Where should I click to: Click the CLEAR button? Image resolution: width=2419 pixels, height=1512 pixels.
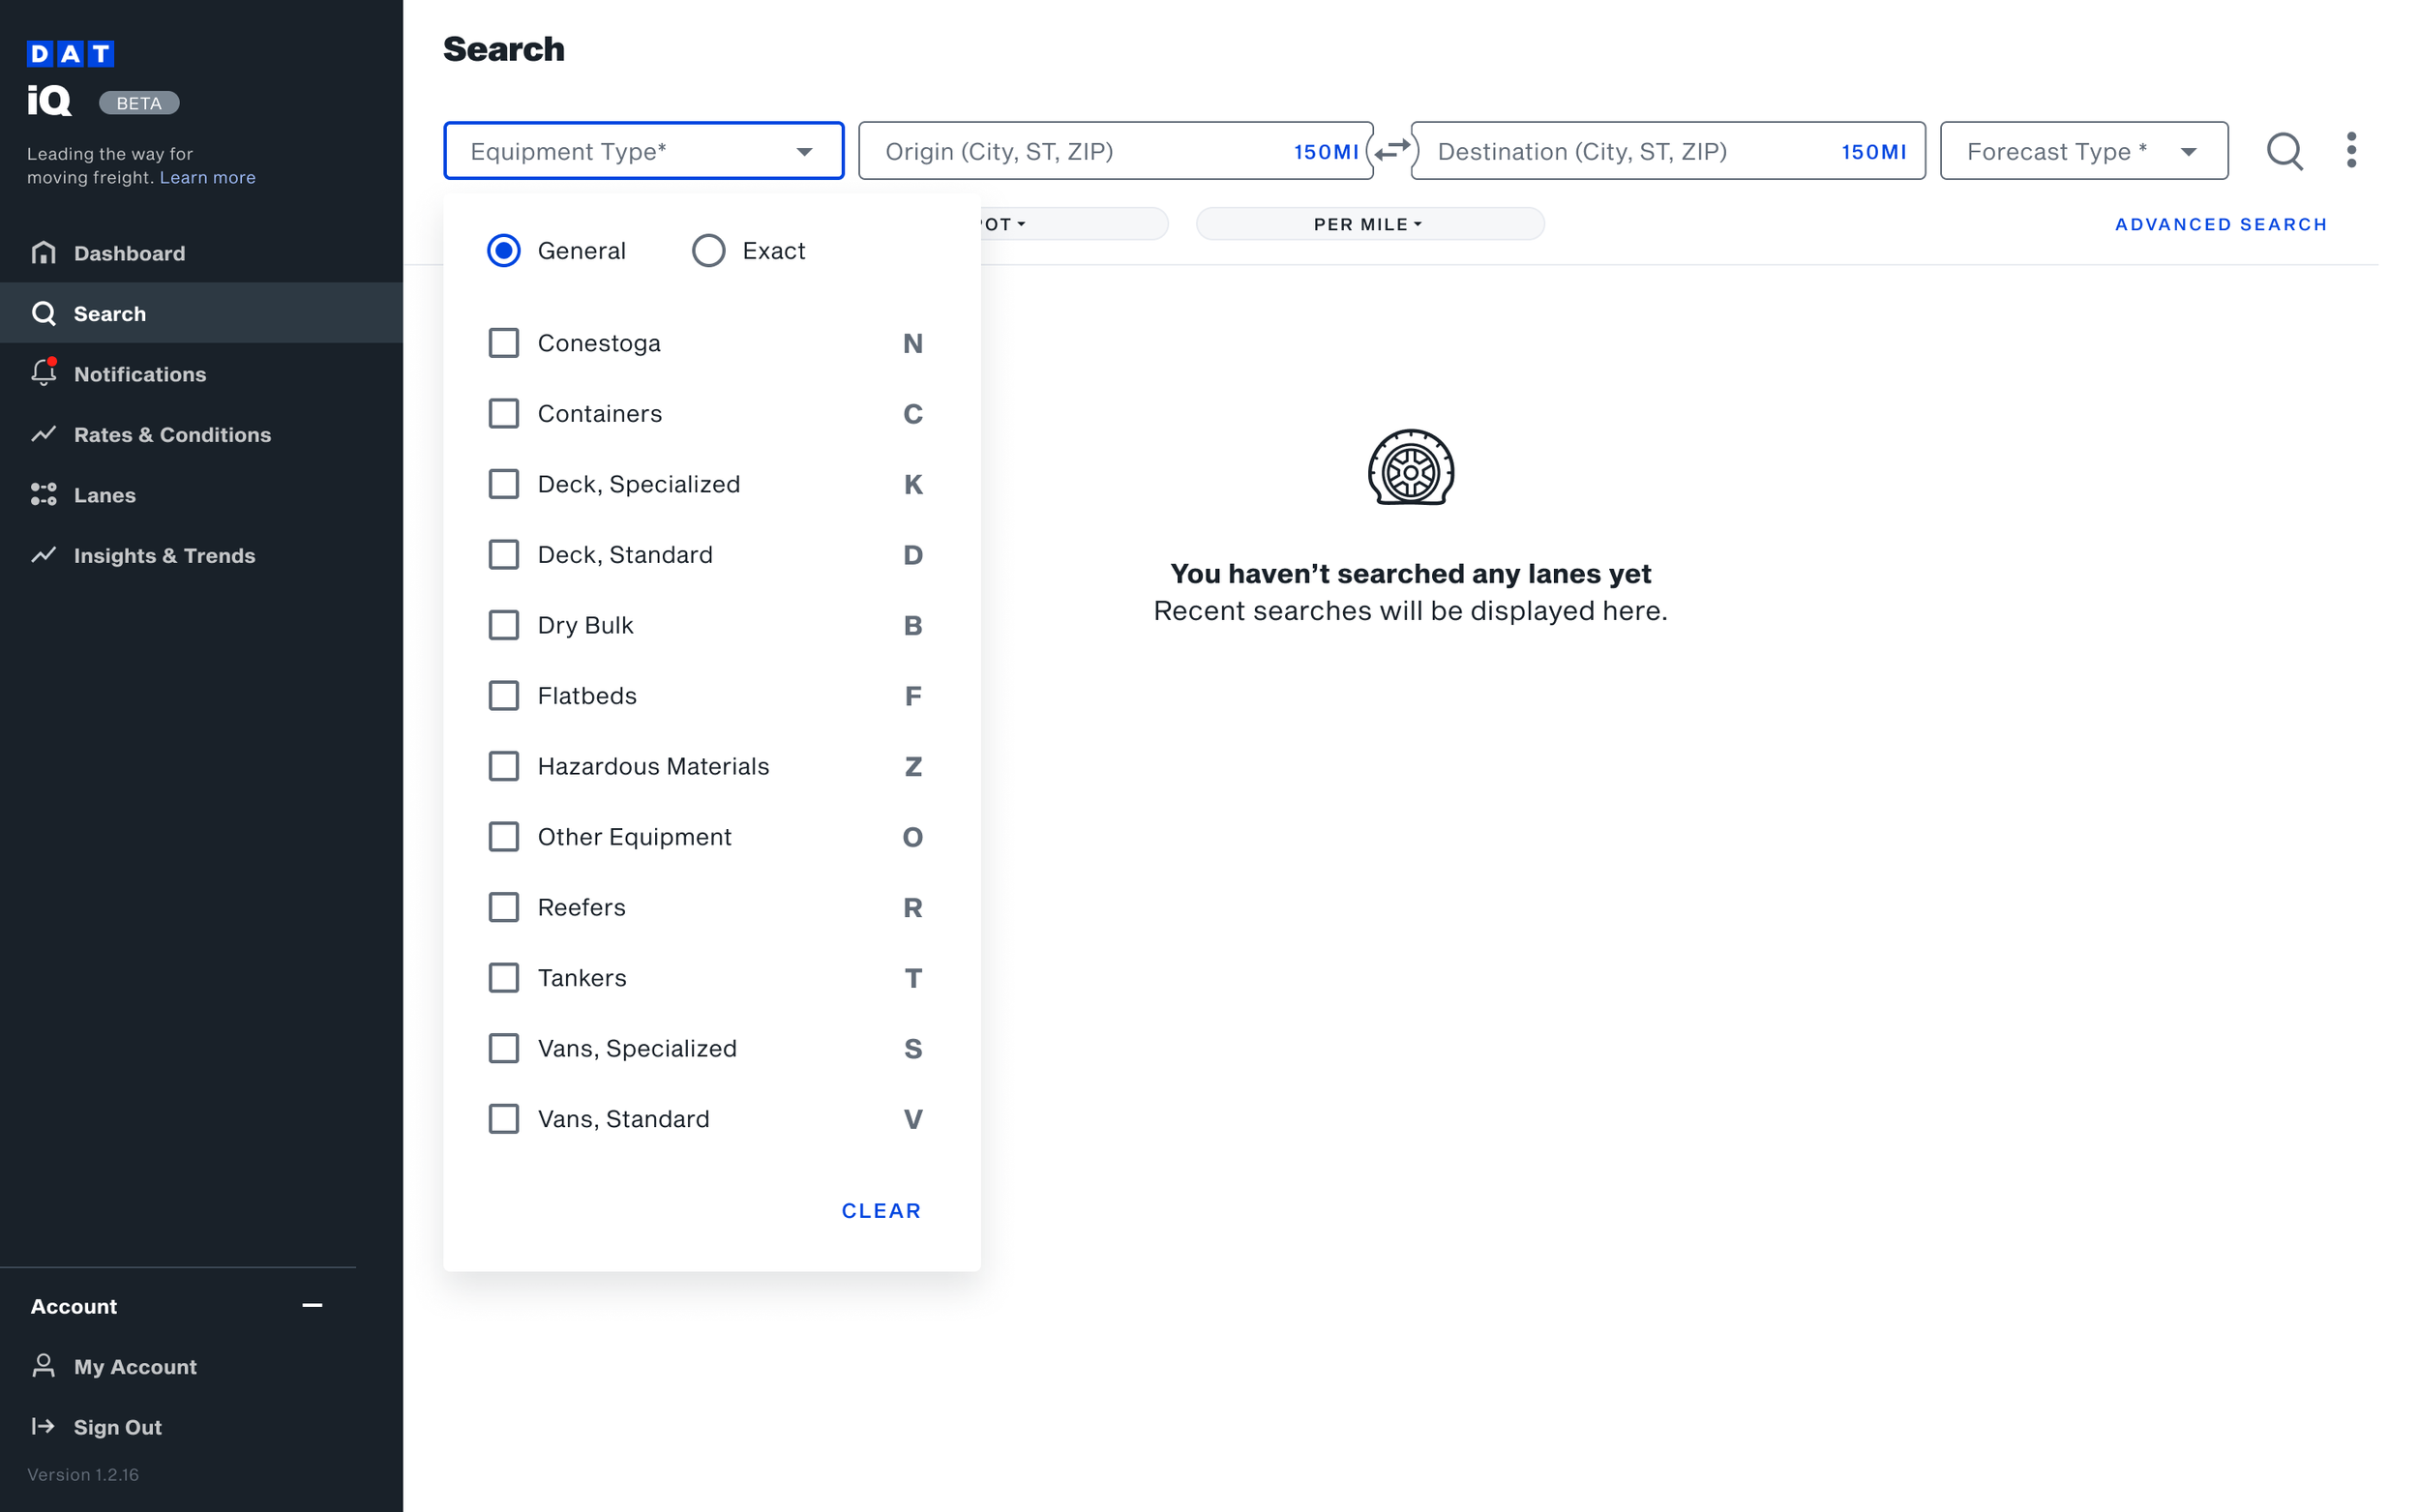(880, 1210)
